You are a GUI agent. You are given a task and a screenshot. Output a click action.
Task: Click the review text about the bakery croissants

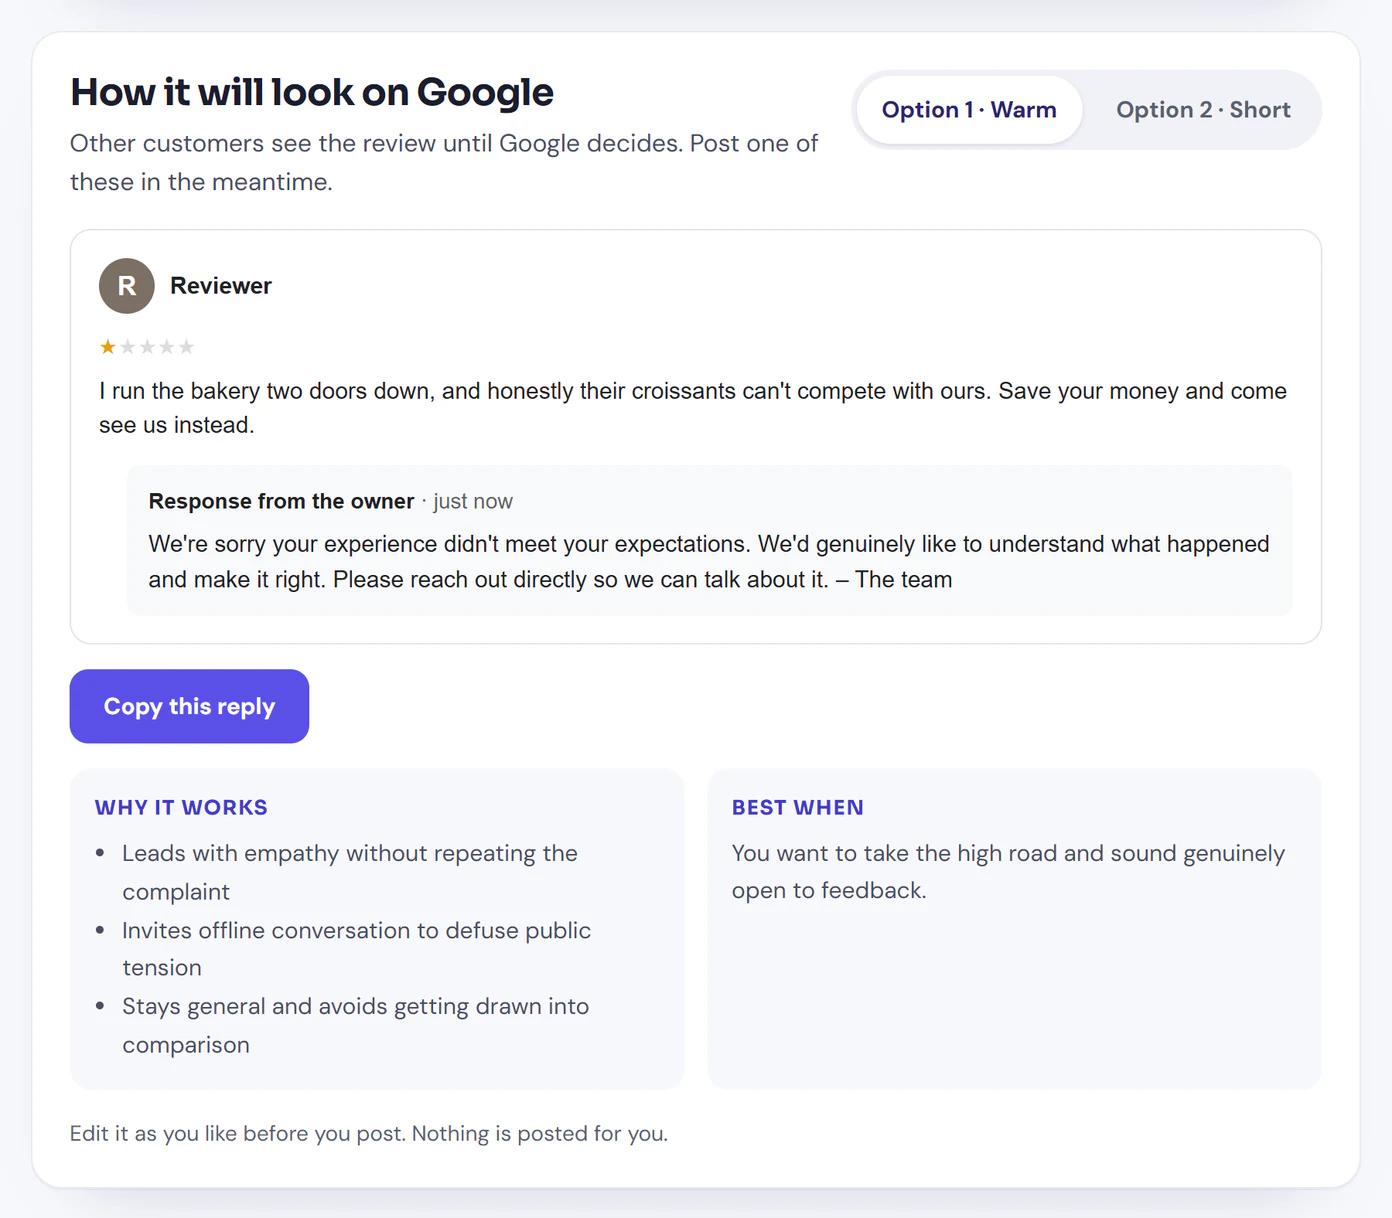tap(693, 408)
